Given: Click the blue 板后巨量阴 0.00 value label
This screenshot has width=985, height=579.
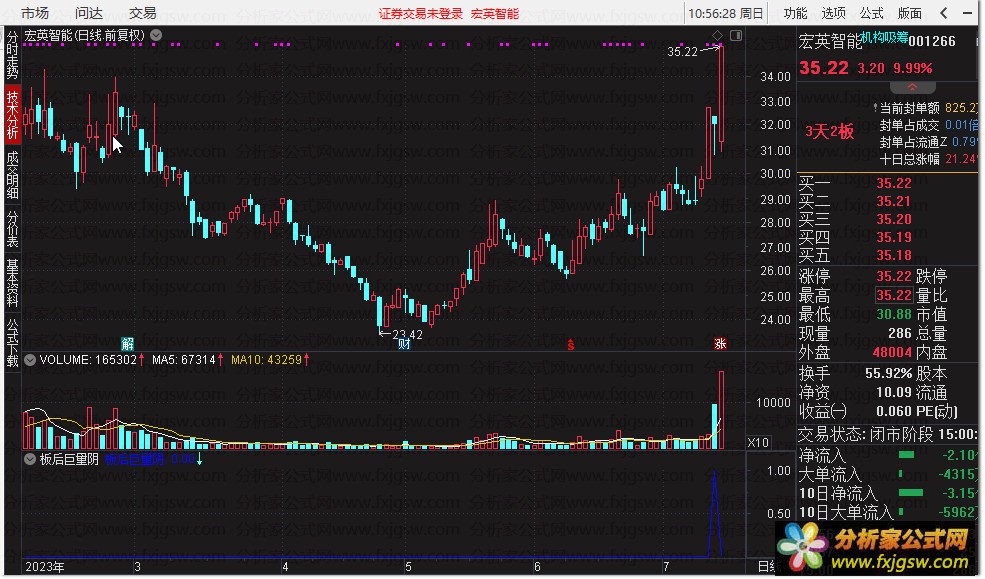Looking at the screenshot, I should tap(153, 459).
